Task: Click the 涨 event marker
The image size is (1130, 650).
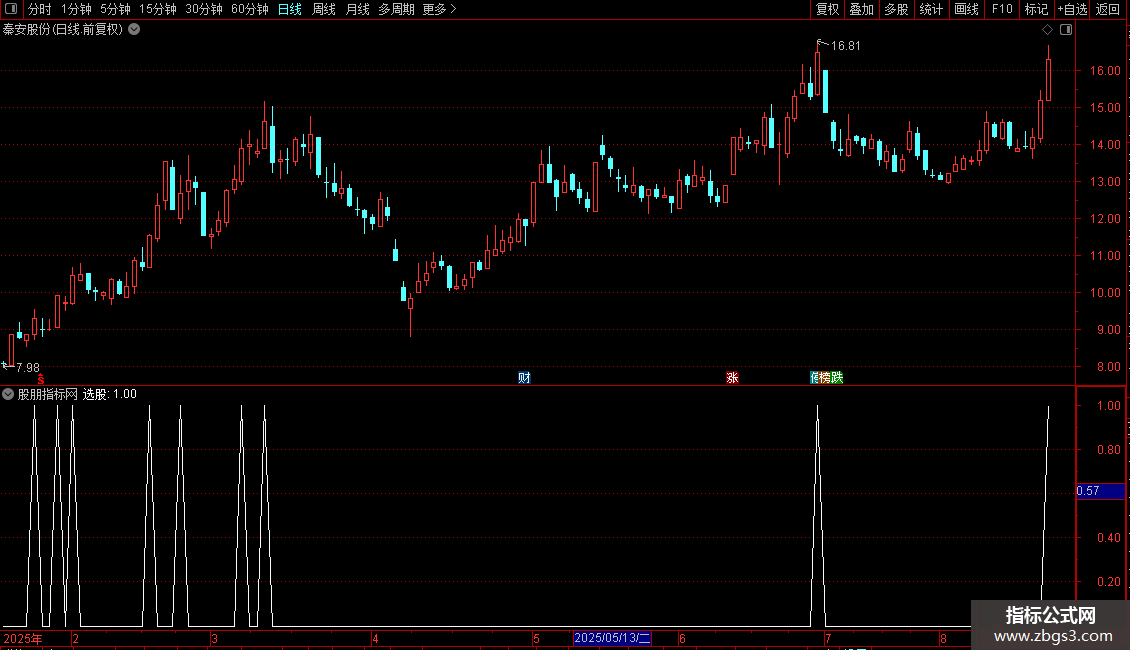Action: (732, 378)
